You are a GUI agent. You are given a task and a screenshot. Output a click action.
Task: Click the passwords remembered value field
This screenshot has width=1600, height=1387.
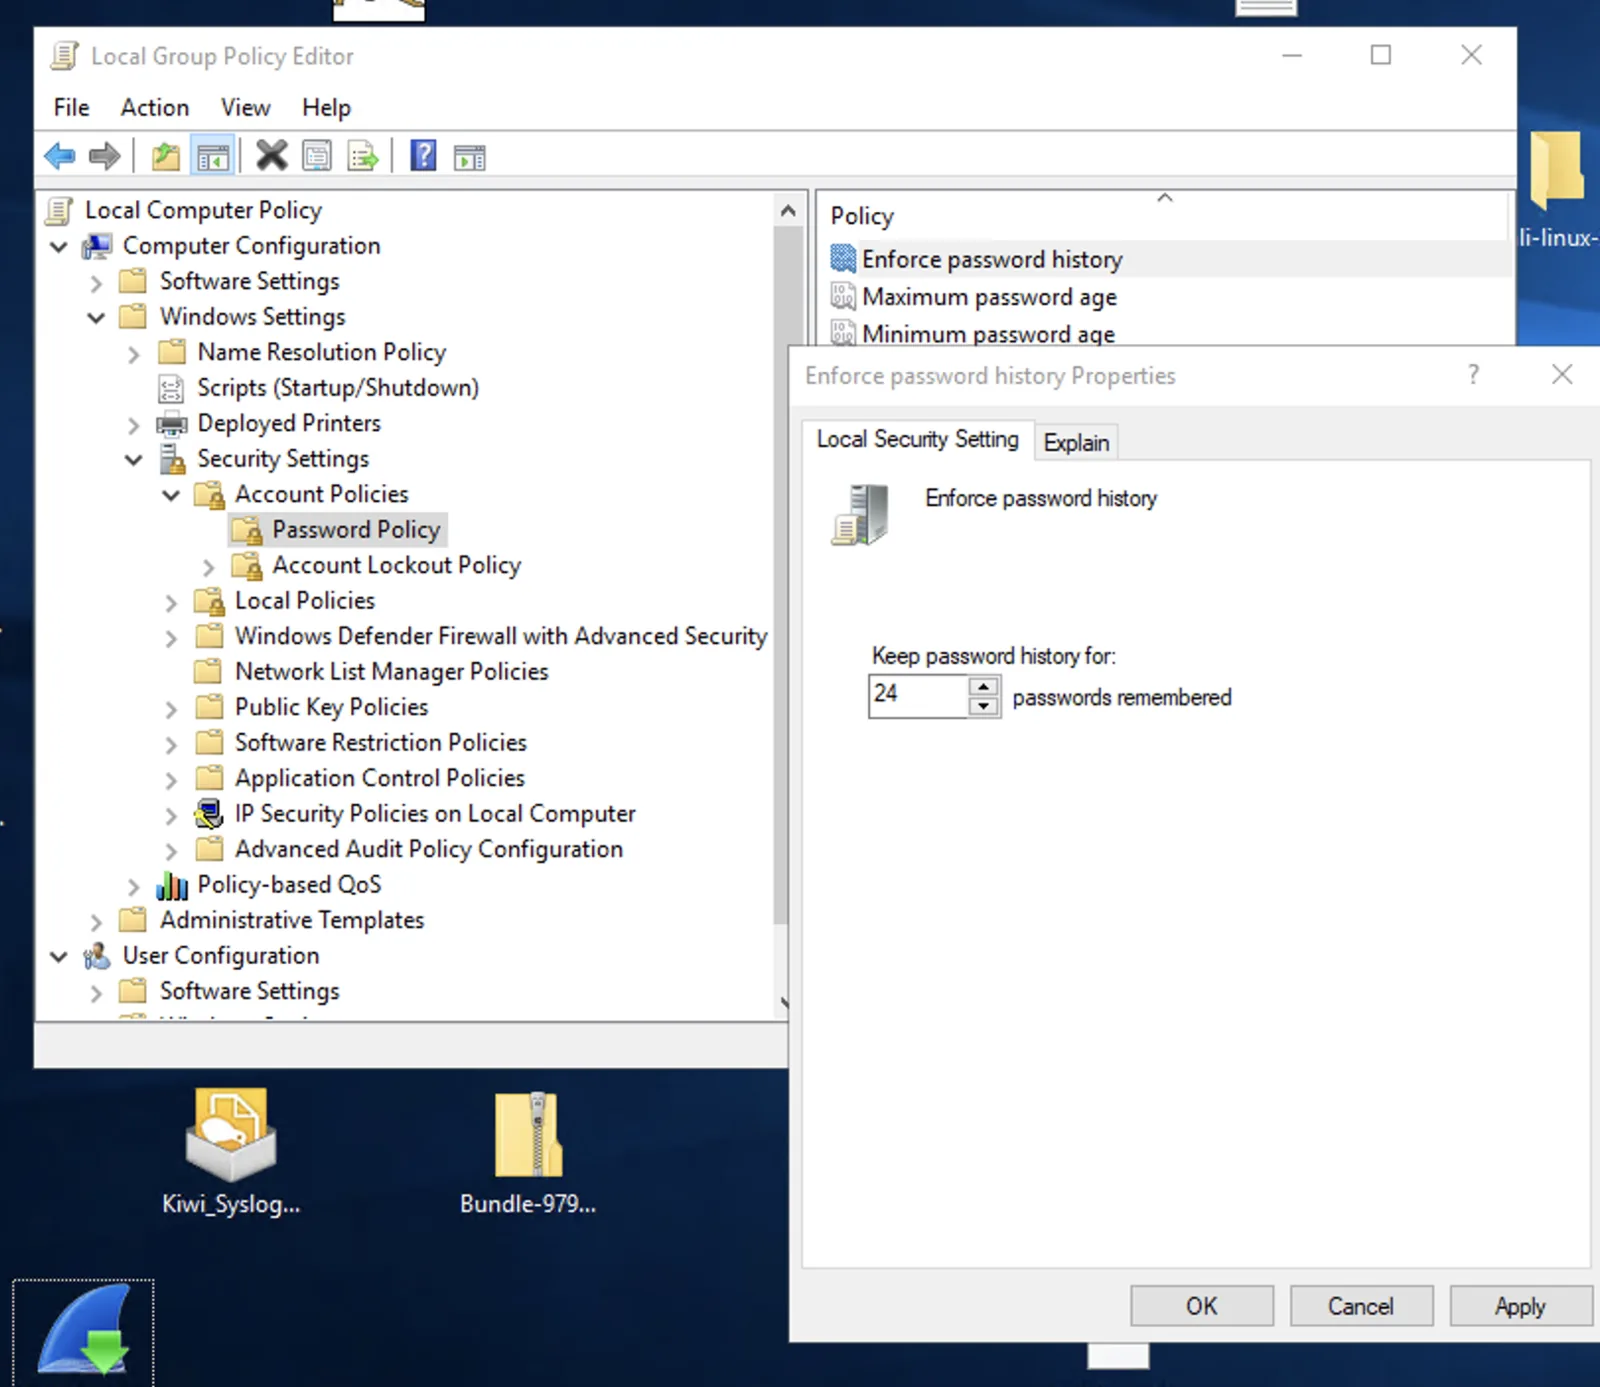point(918,696)
